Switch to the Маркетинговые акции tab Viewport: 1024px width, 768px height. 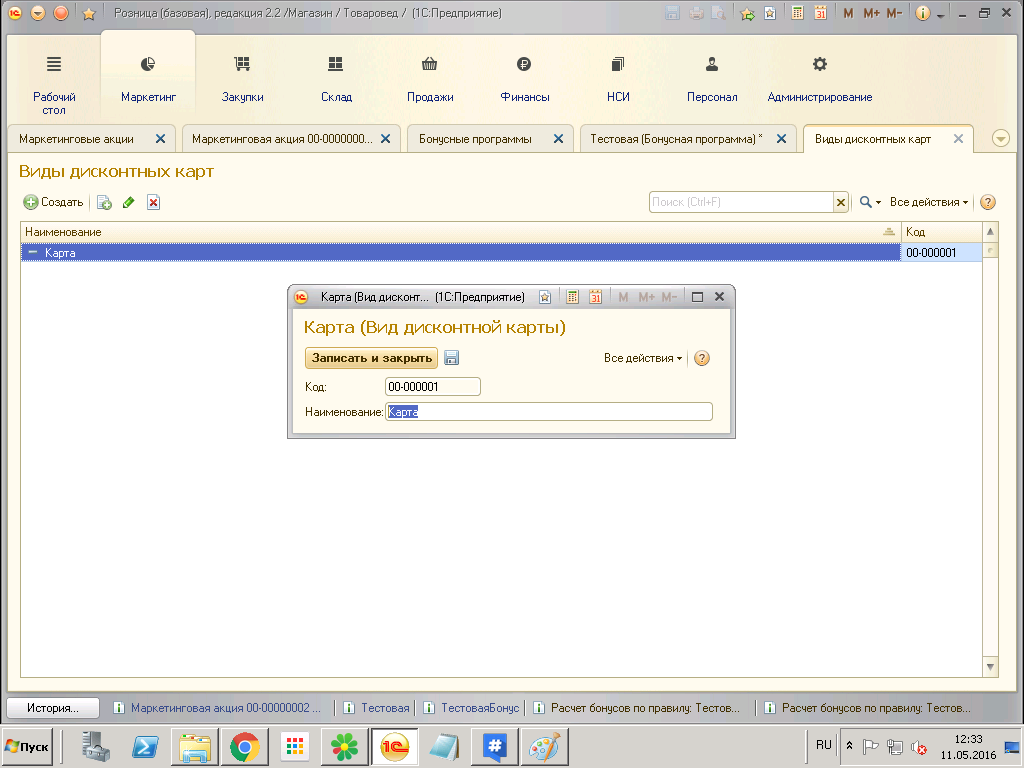(x=77, y=139)
